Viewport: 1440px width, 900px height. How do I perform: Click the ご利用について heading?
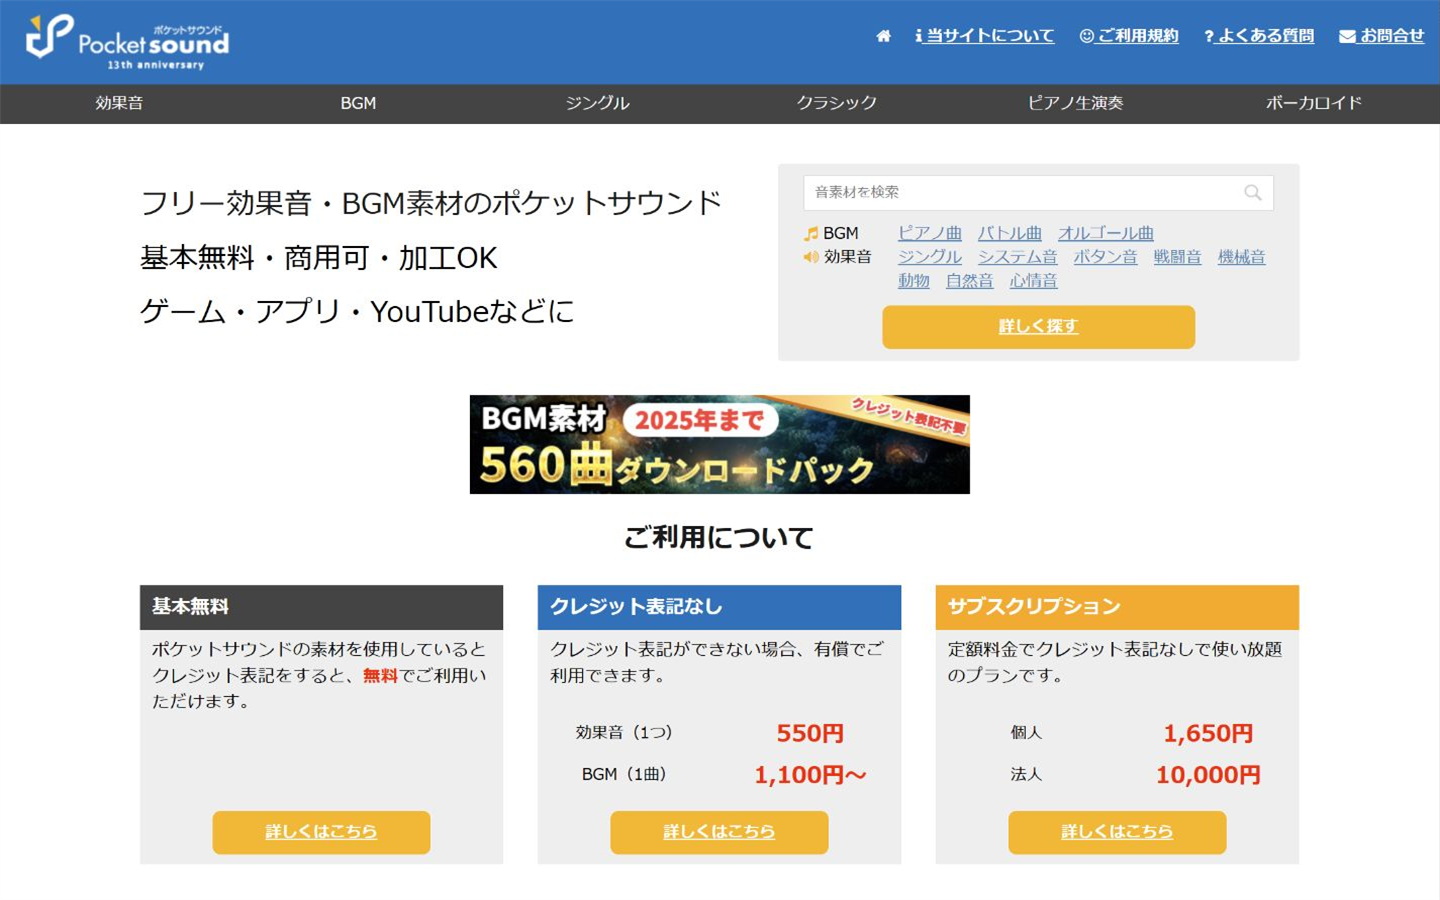[x=719, y=538]
